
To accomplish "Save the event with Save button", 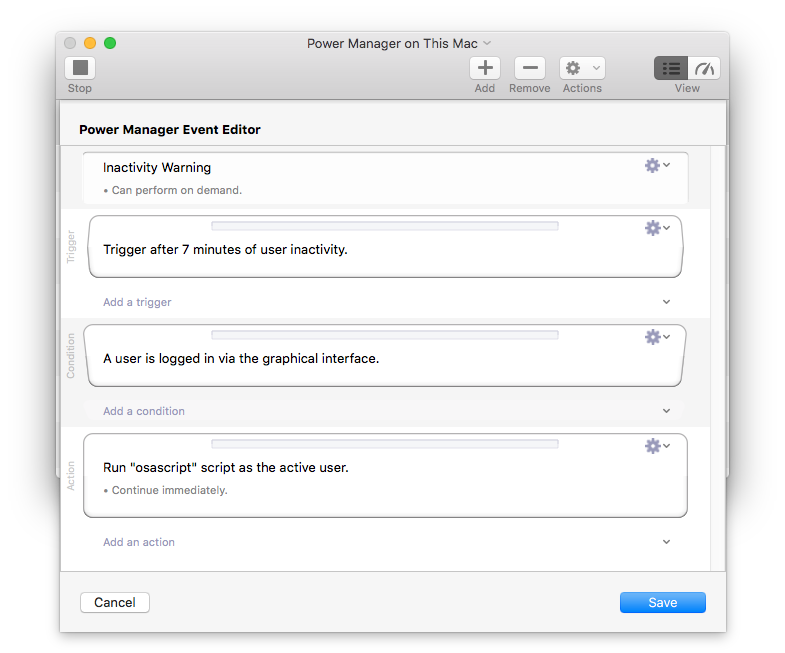I will click(663, 602).
